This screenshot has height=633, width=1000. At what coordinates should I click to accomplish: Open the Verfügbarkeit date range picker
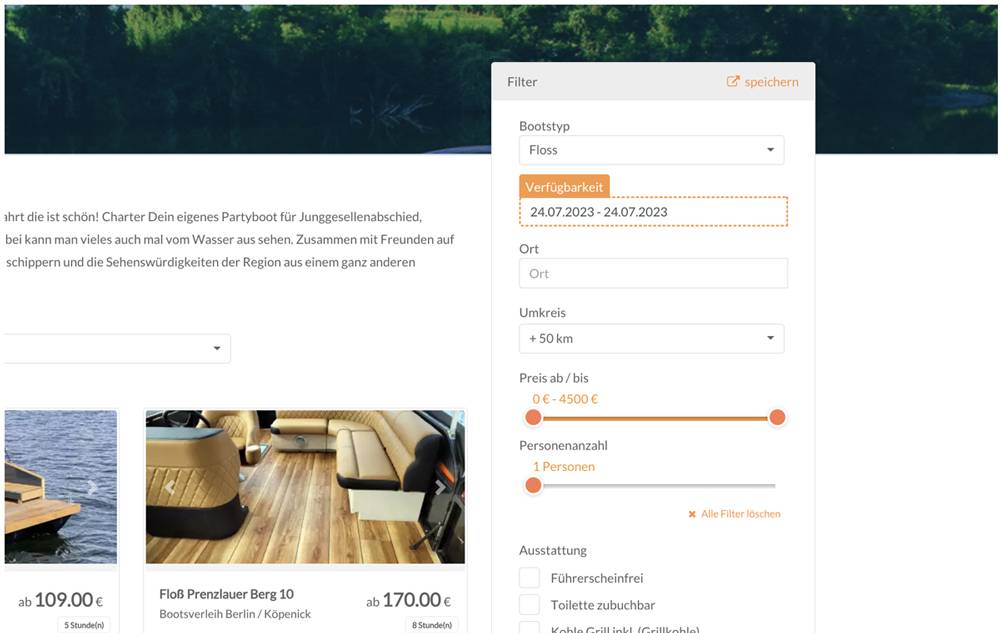(653, 212)
